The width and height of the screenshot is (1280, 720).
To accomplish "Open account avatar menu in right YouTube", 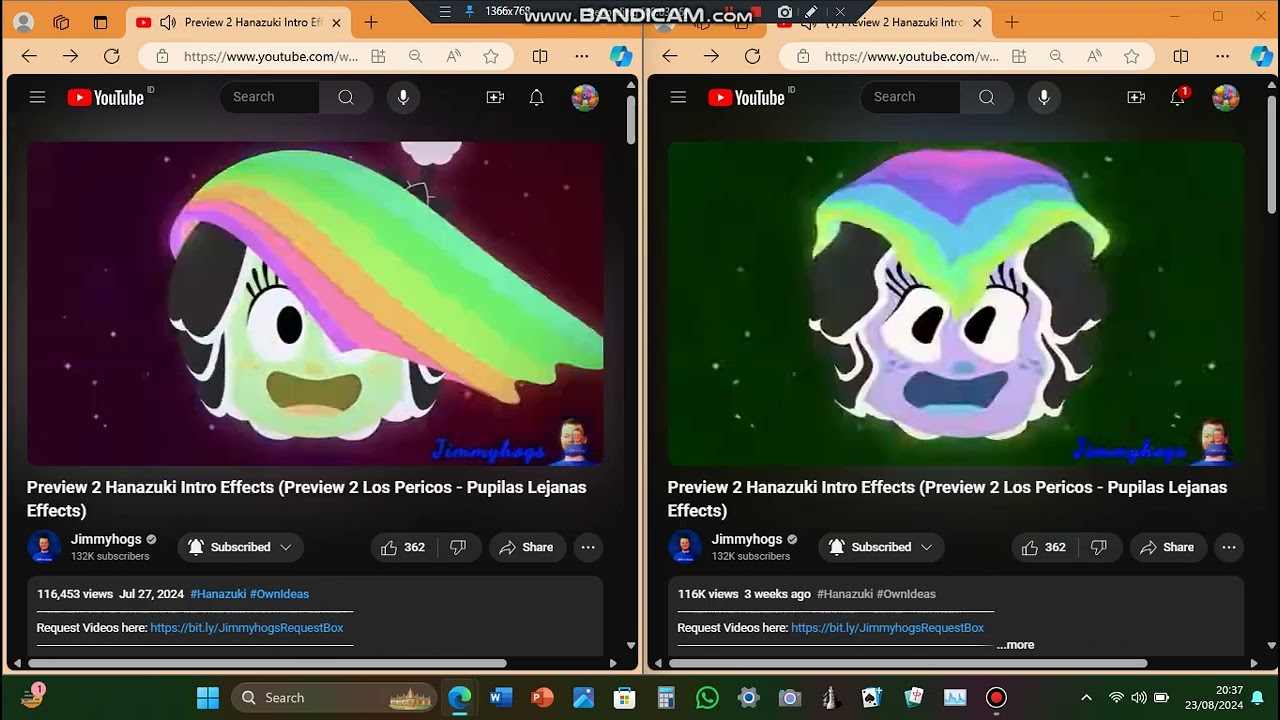I will (x=1226, y=97).
